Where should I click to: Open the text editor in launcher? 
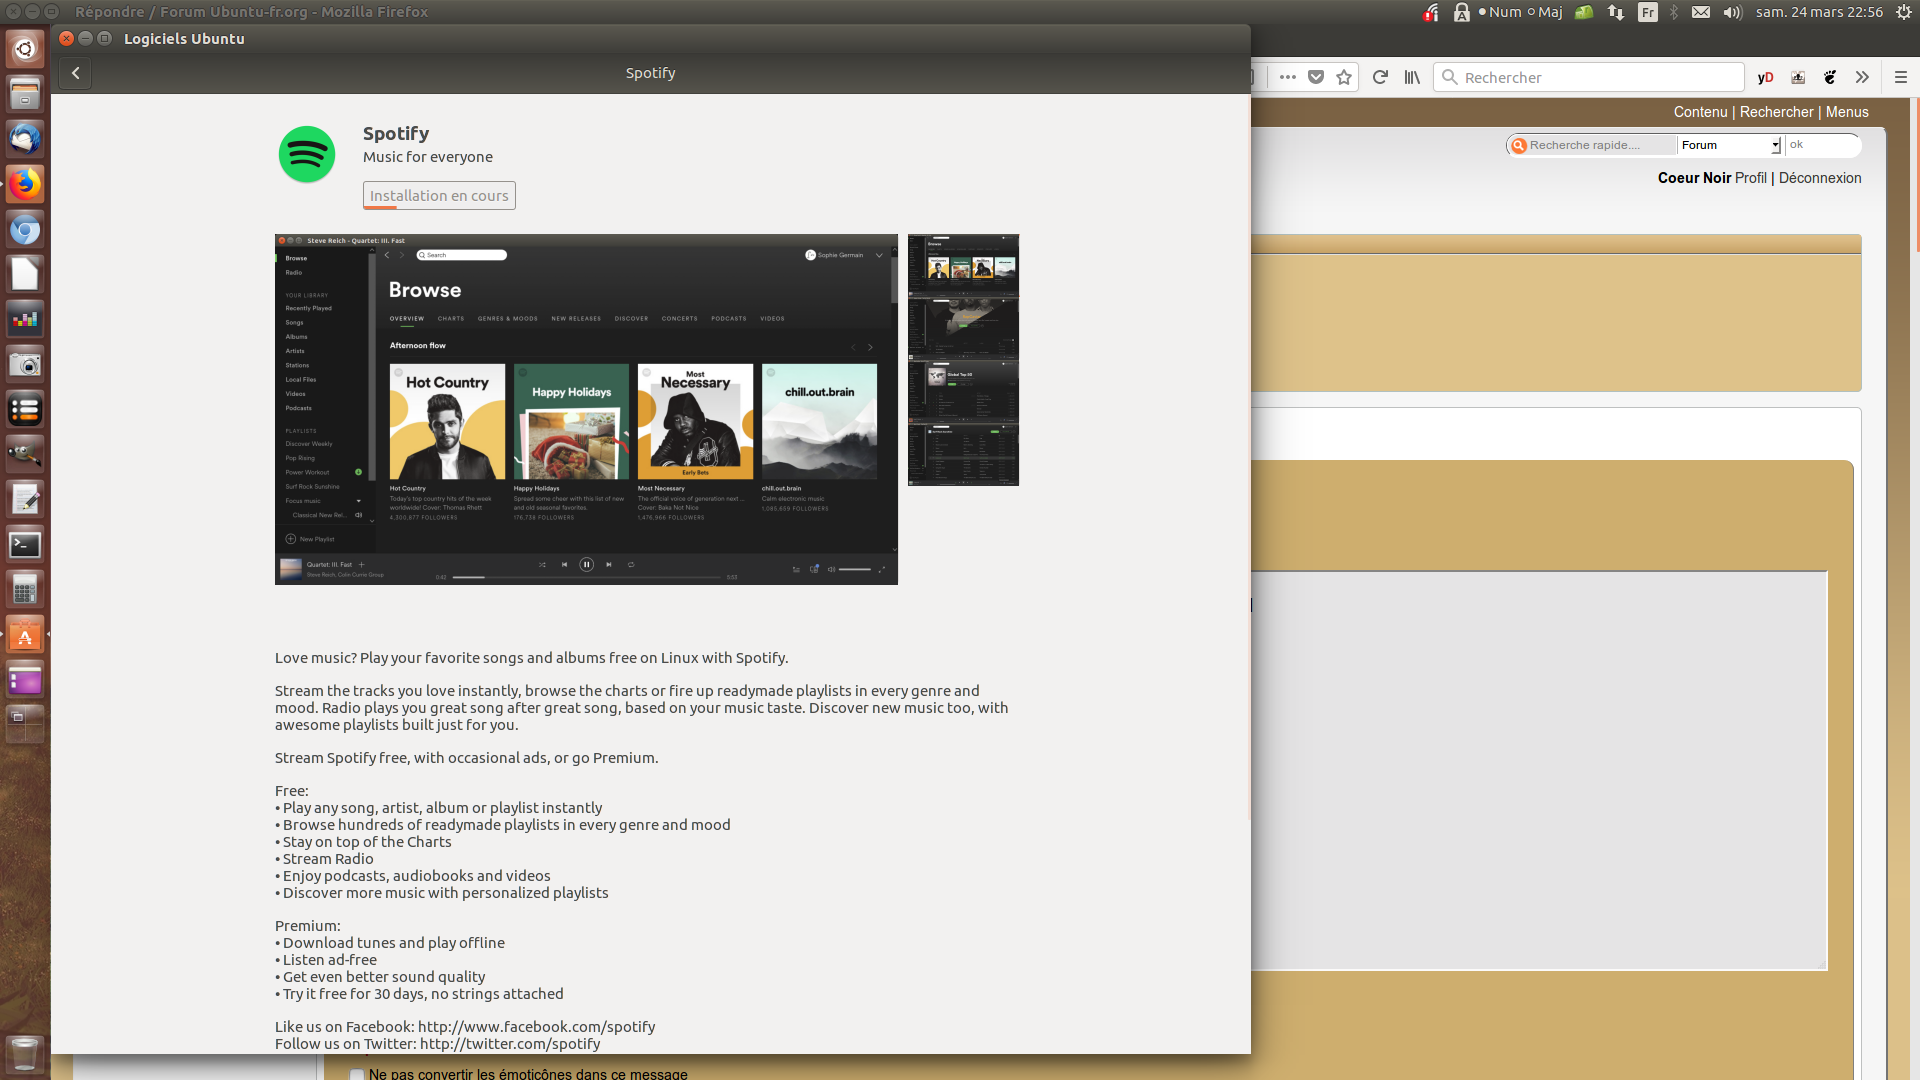pyautogui.click(x=25, y=499)
